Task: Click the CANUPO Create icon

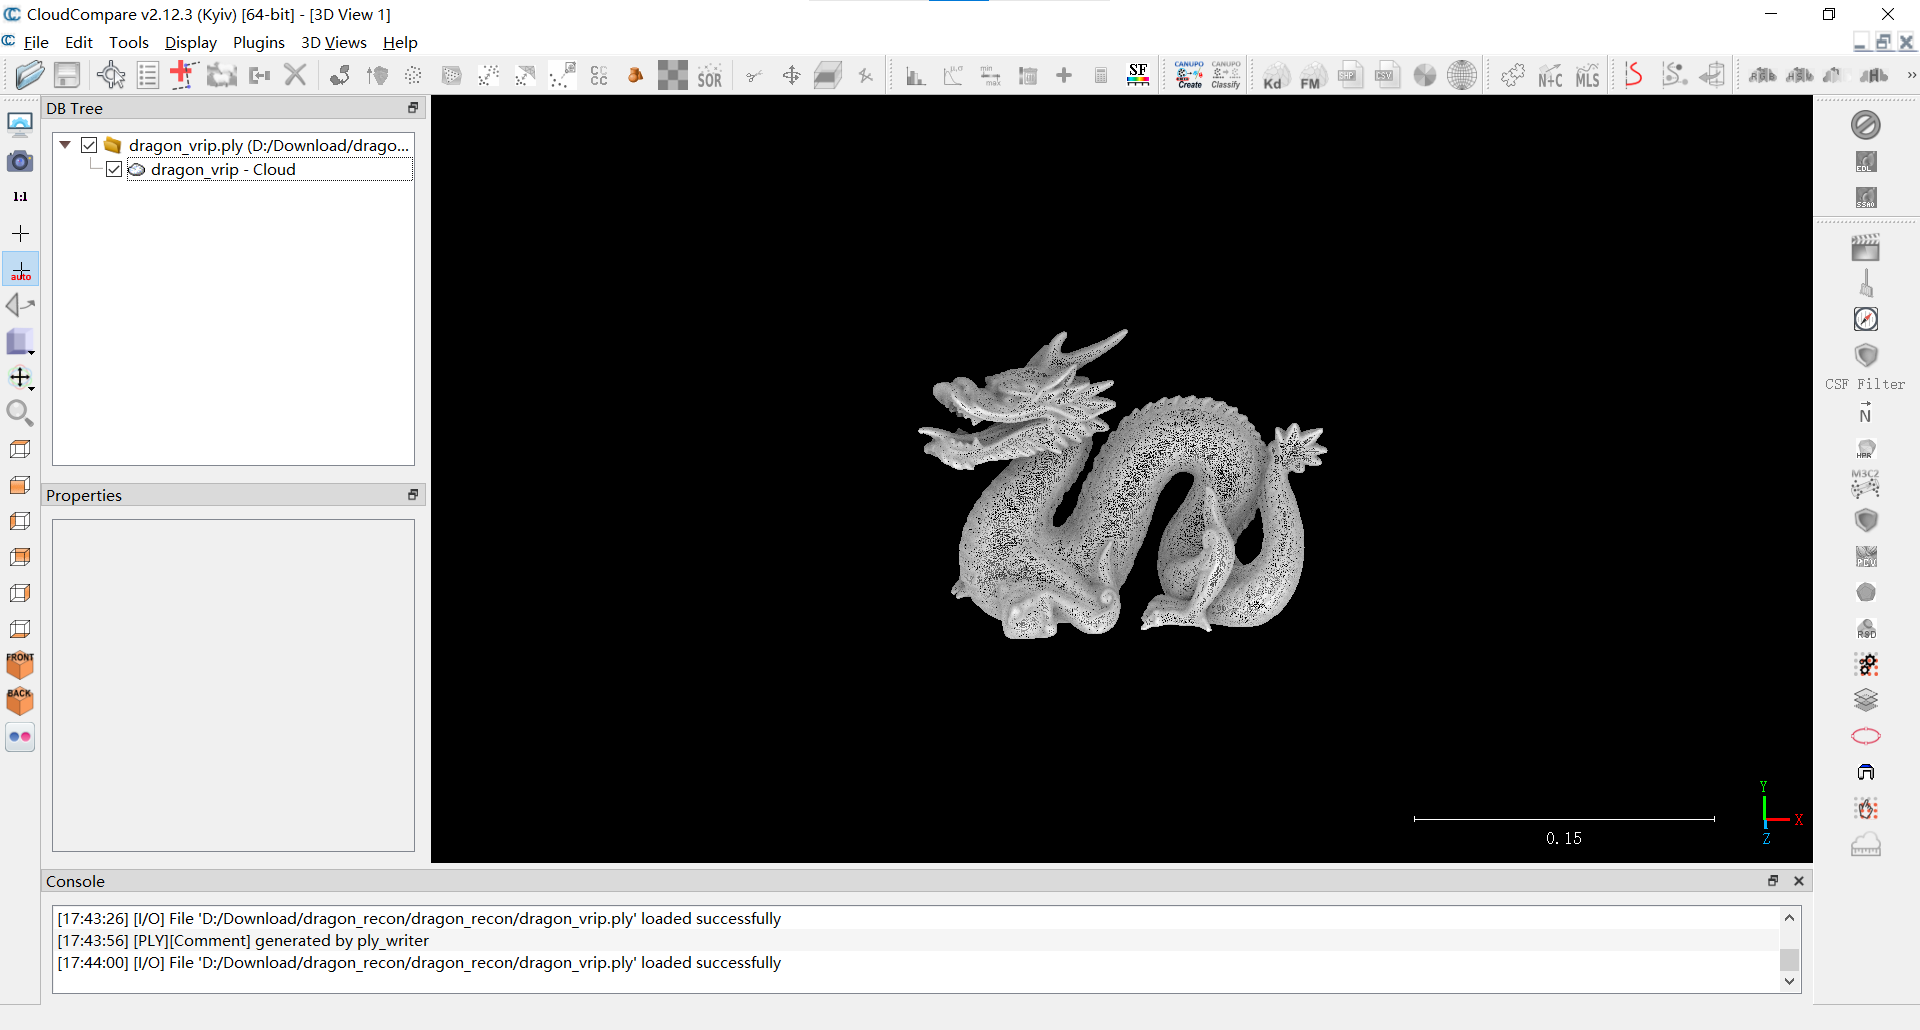Action: (1189, 75)
